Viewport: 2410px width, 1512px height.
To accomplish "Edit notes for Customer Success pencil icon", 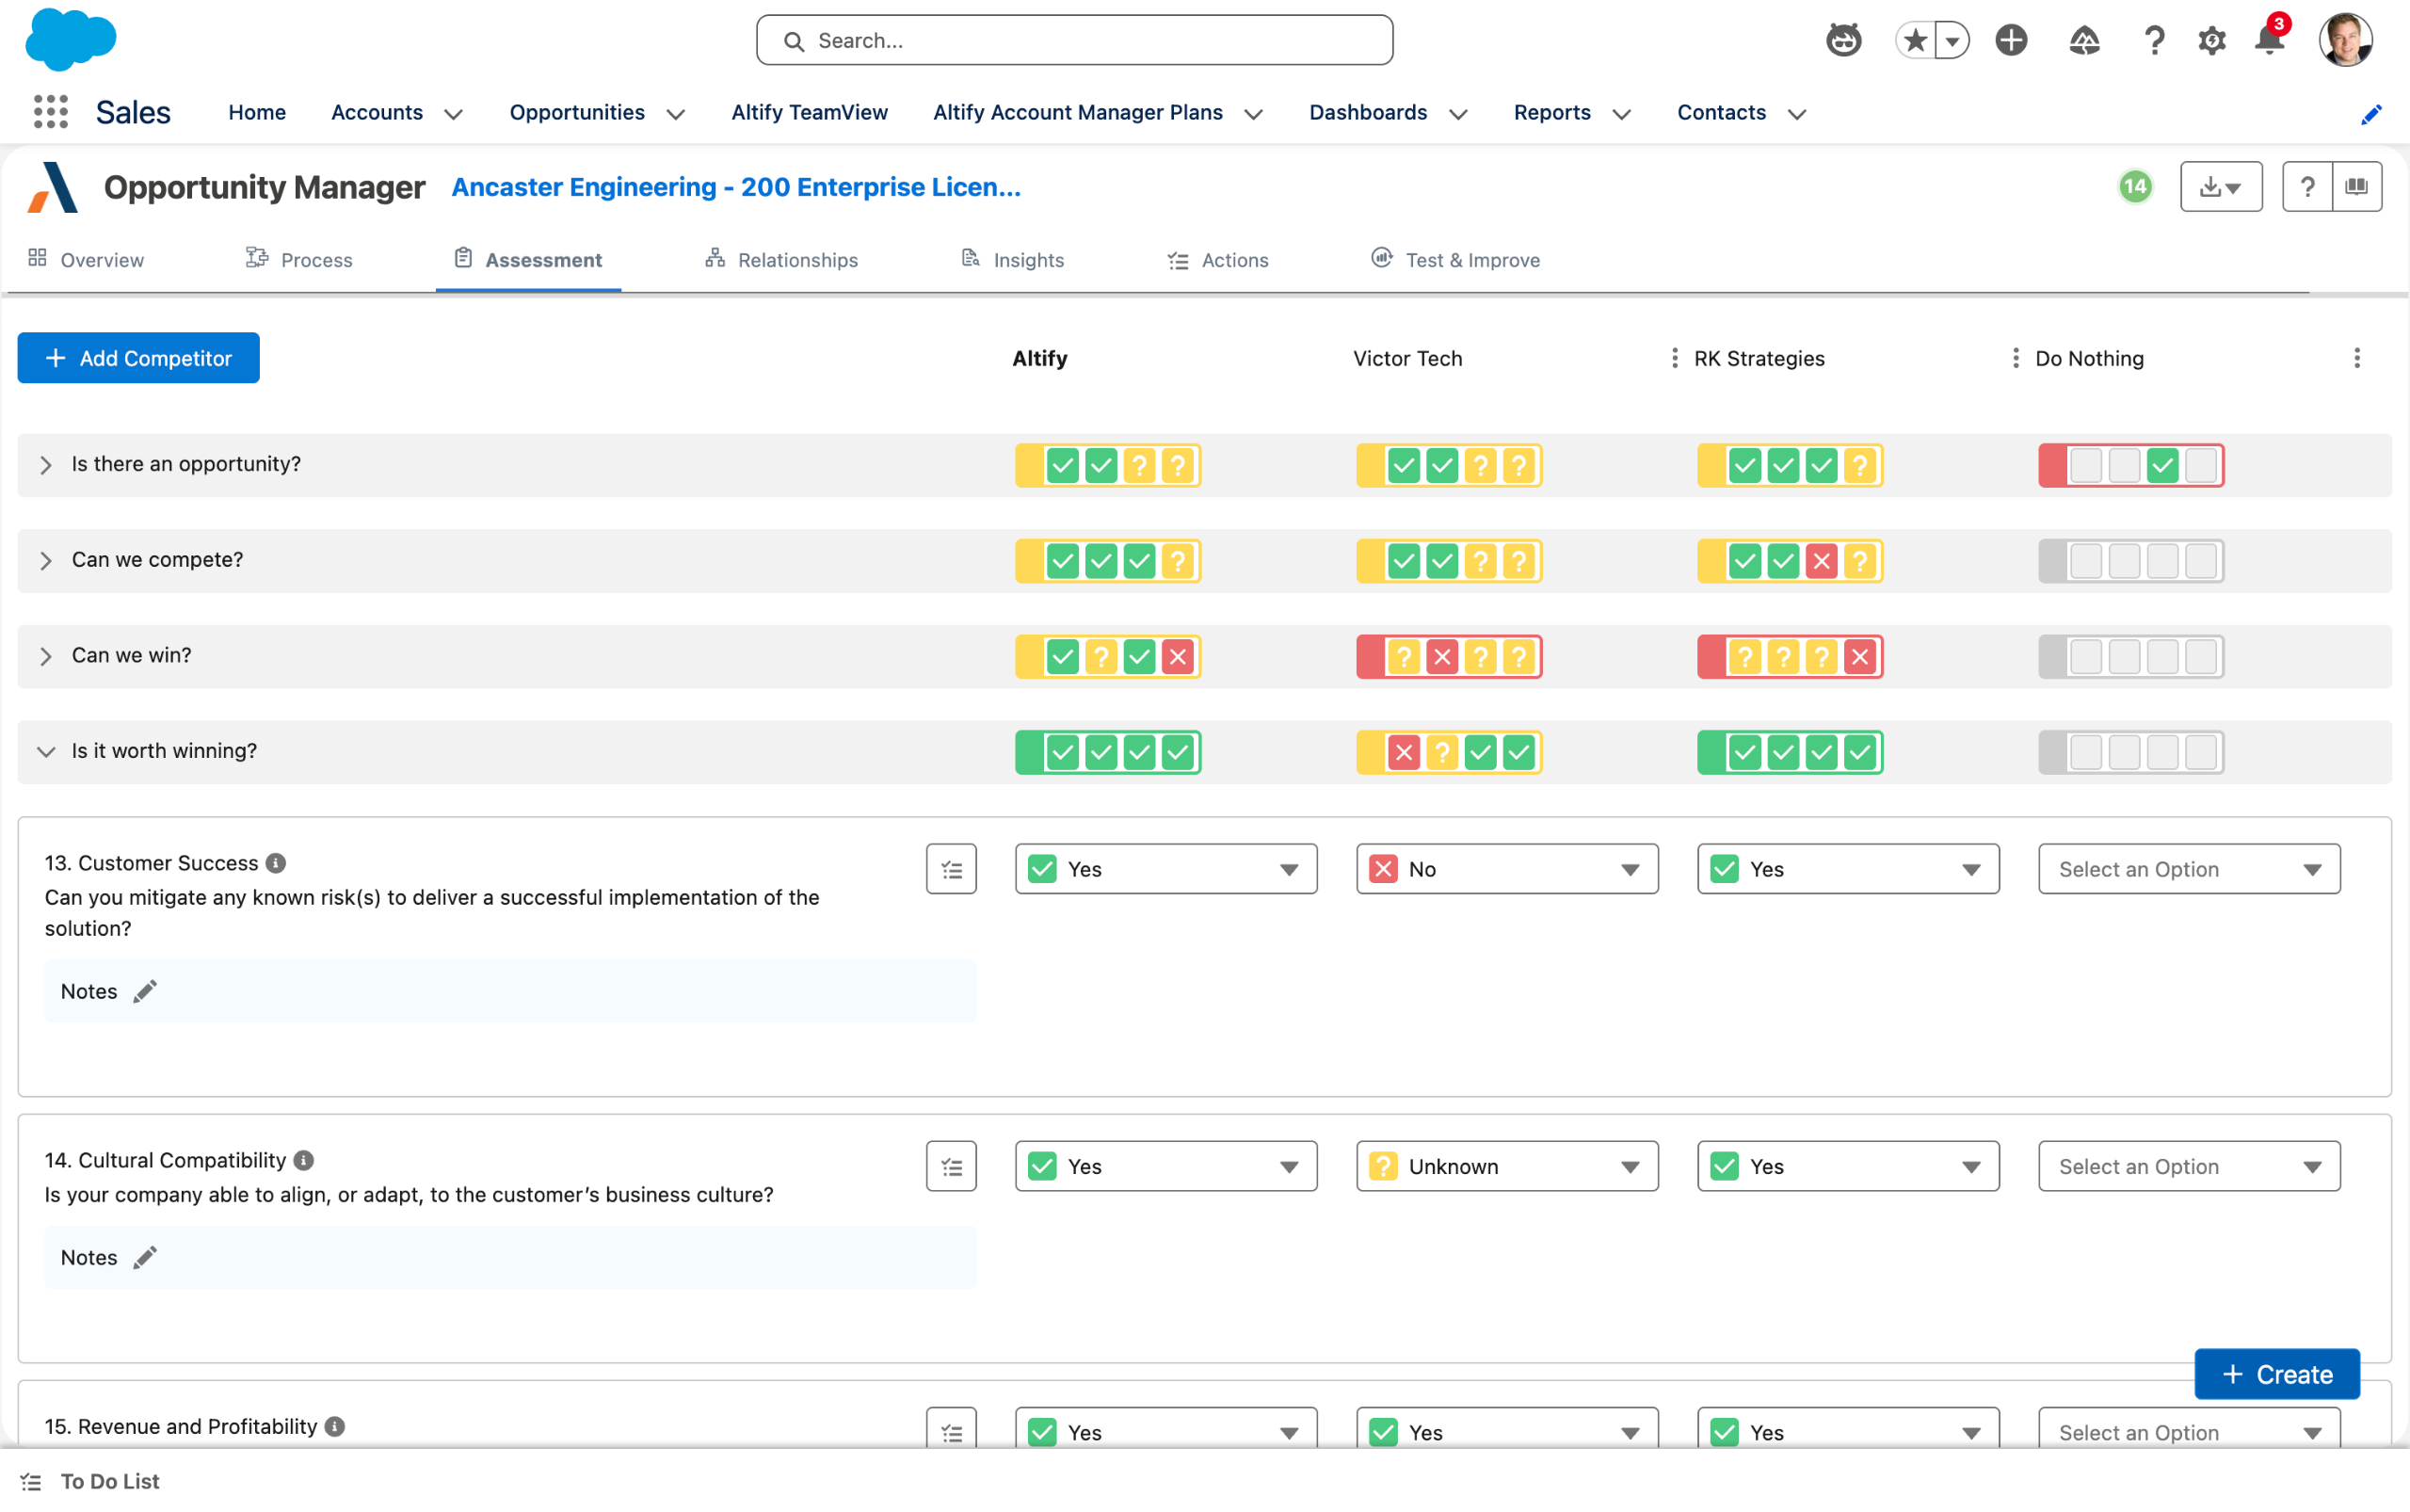I will pos(145,991).
